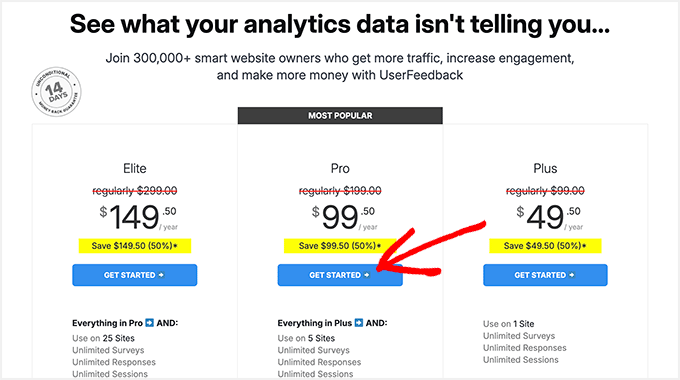Image resolution: width=680 pixels, height=380 pixels.
Task: Click the Pro plan Get Started button
Action: (x=340, y=275)
